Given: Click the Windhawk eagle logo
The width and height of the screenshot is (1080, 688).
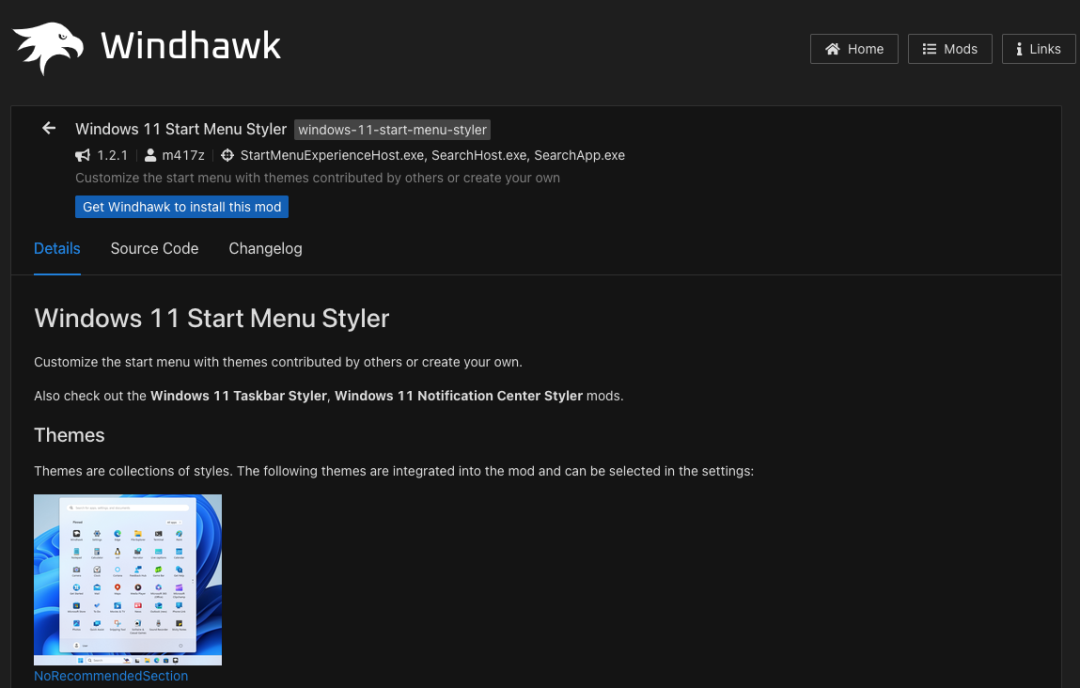Looking at the screenshot, I should [45, 44].
